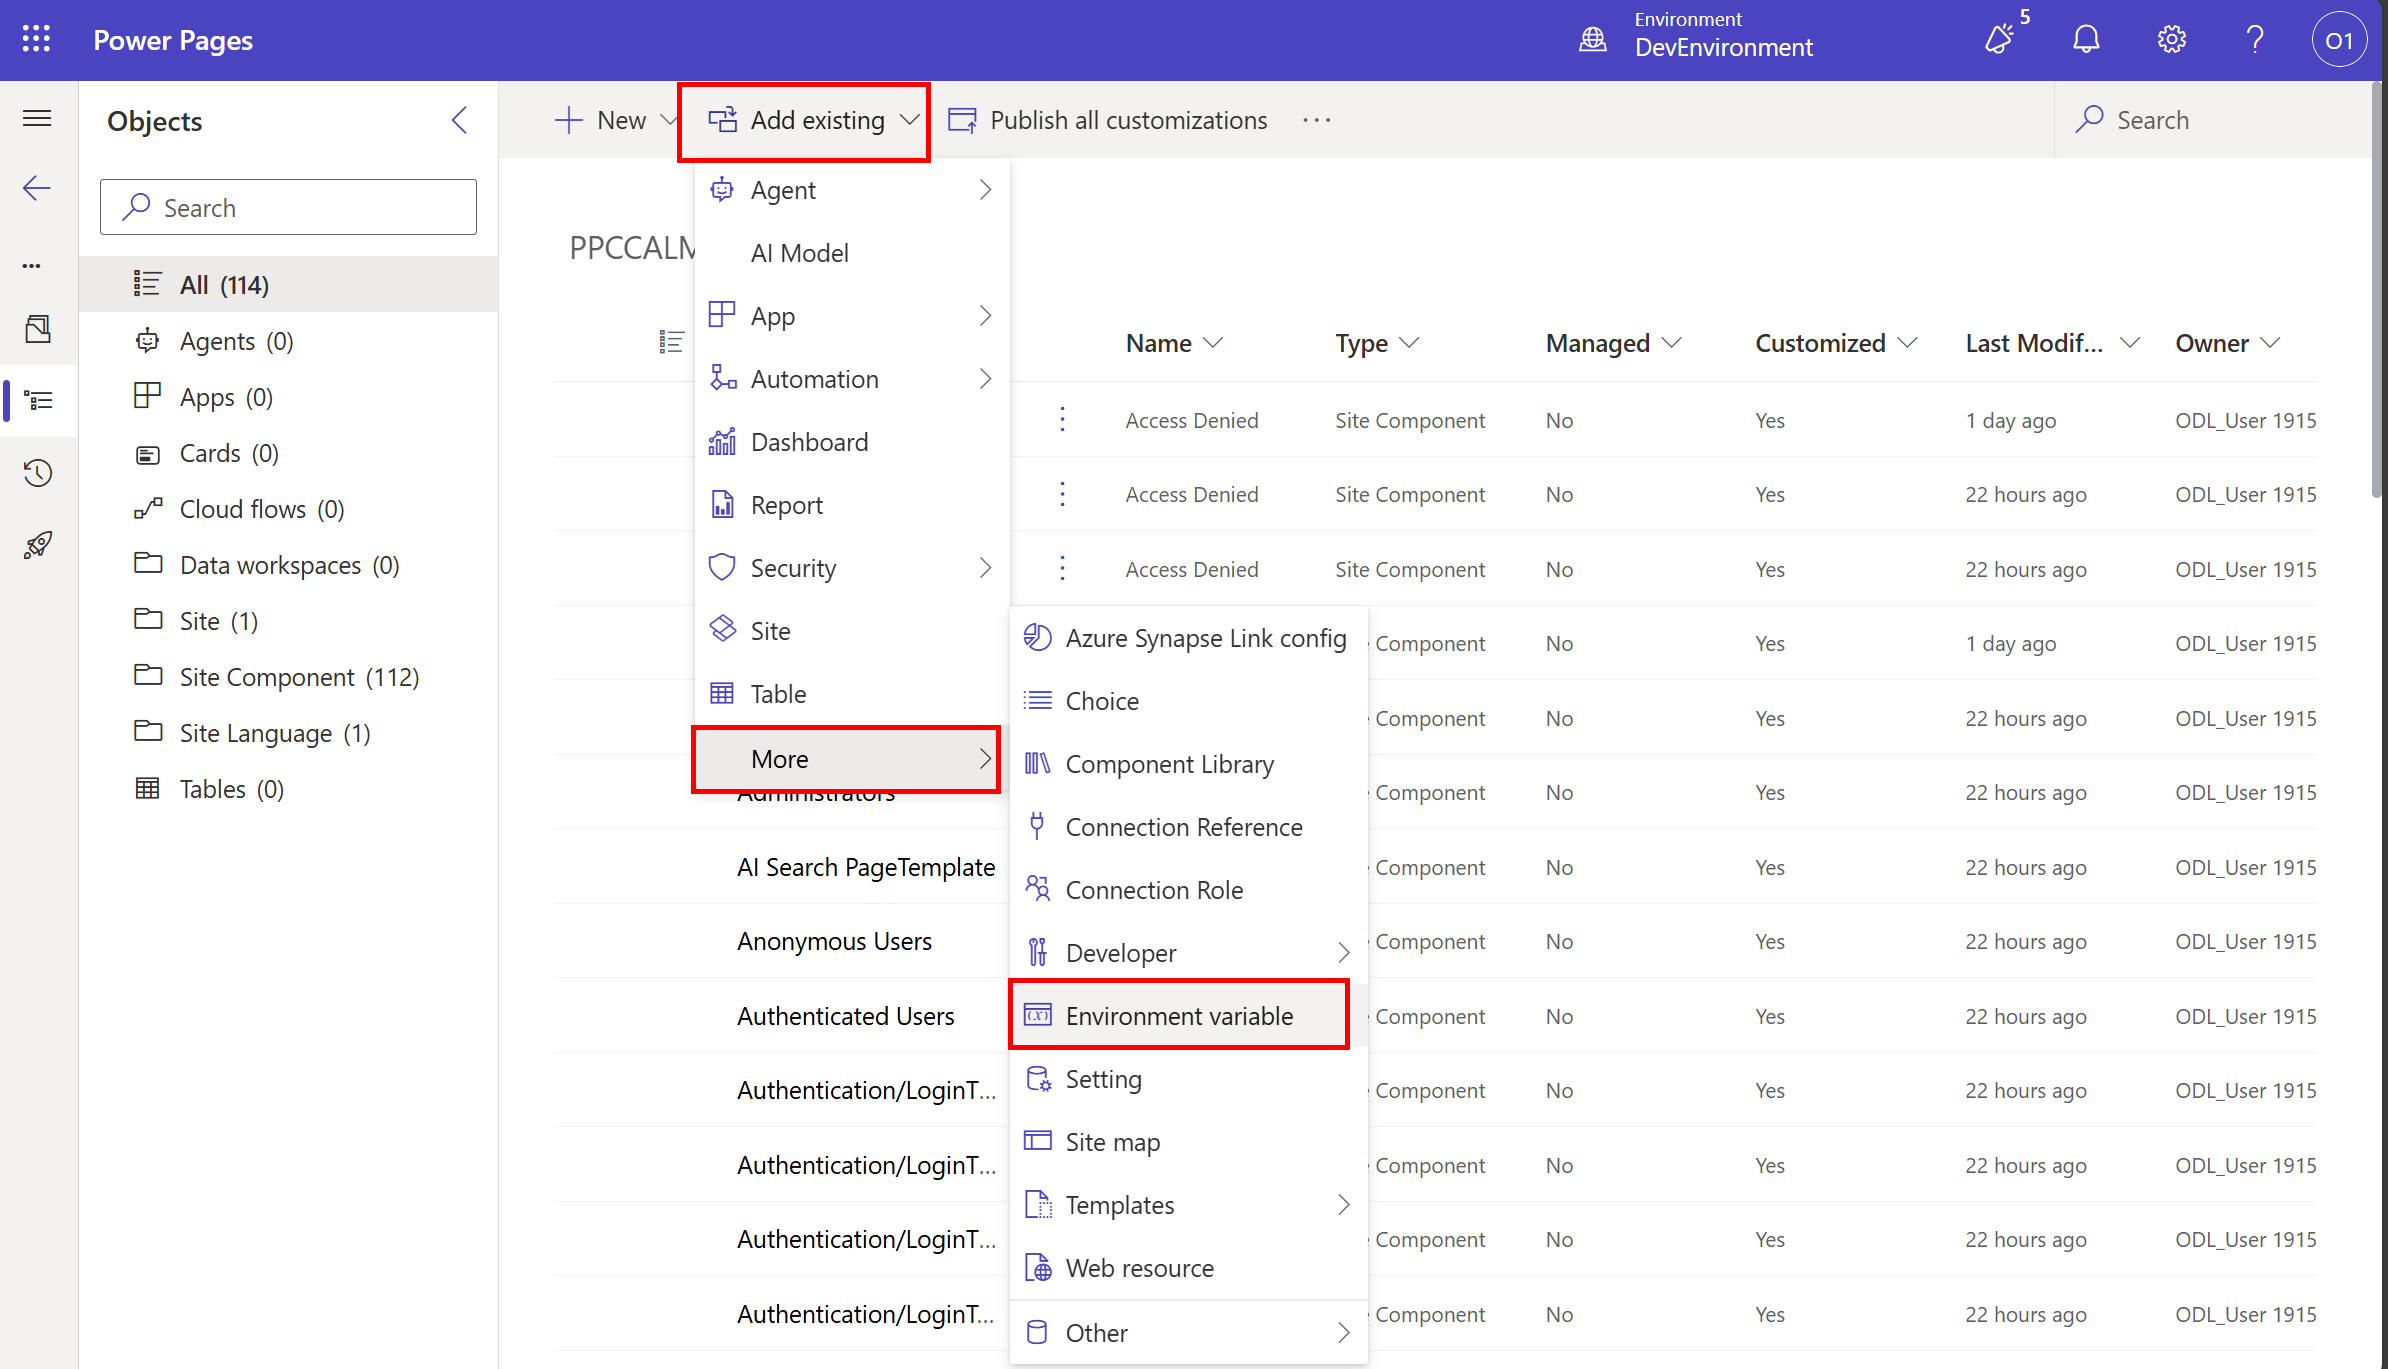
Task: Click the hamburger navigation icon
Action: (x=37, y=118)
